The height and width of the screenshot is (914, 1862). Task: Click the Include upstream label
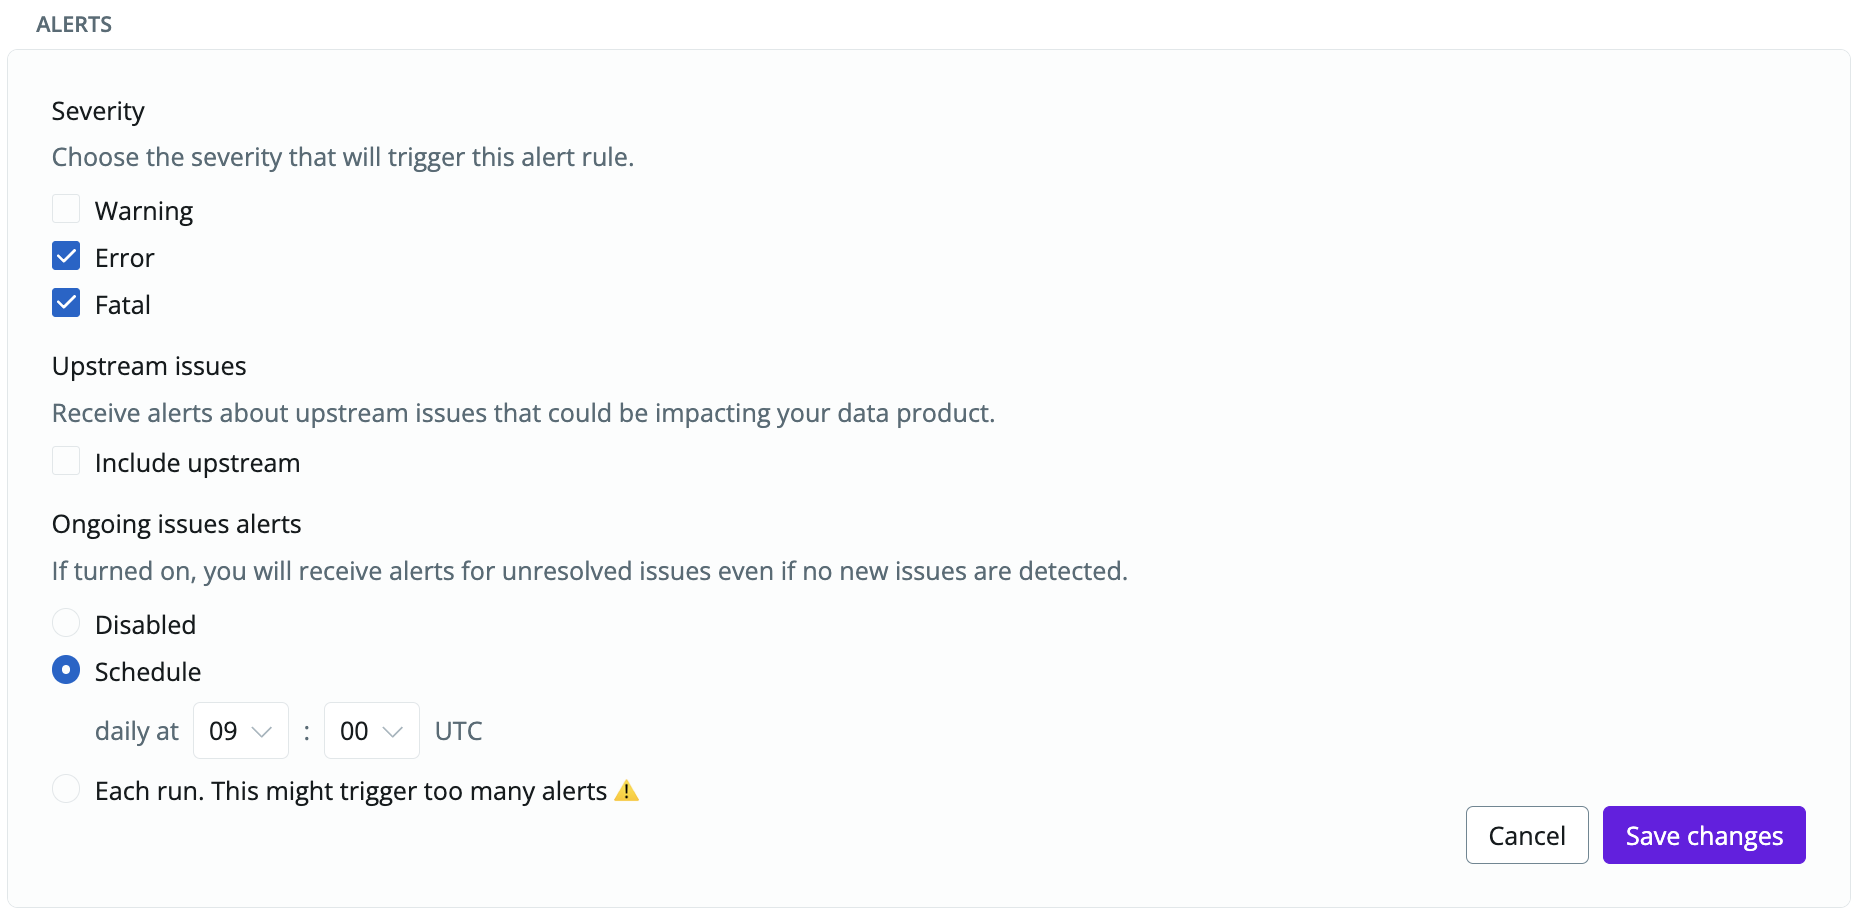[197, 463]
